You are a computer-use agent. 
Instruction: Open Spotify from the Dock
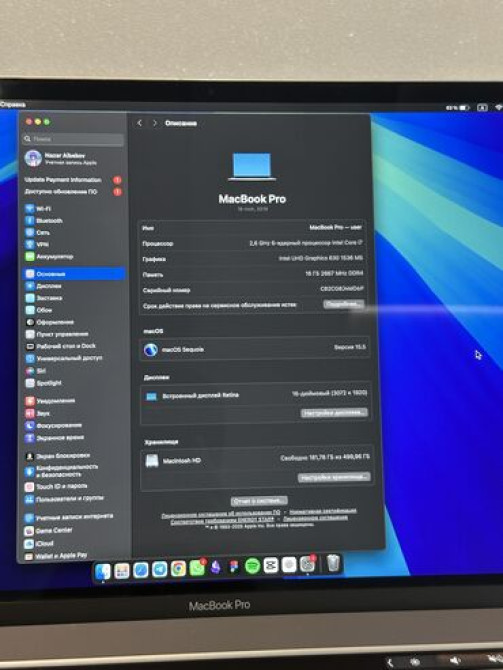coord(253,566)
